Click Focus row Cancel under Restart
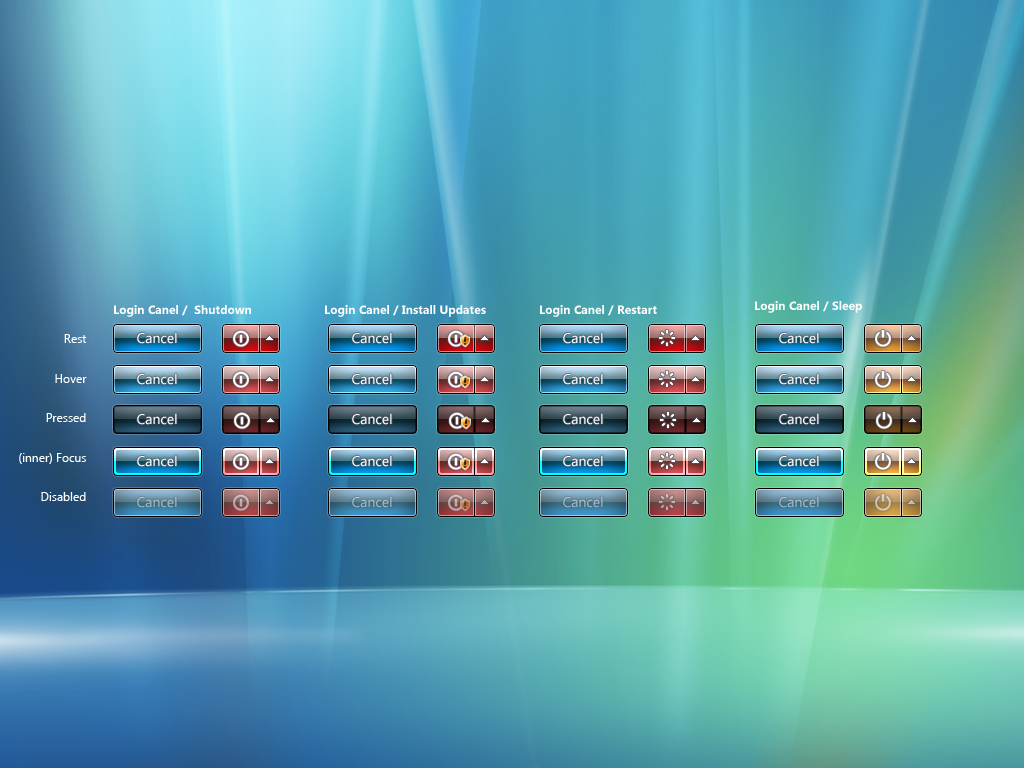This screenshot has width=1024, height=768. pos(583,462)
